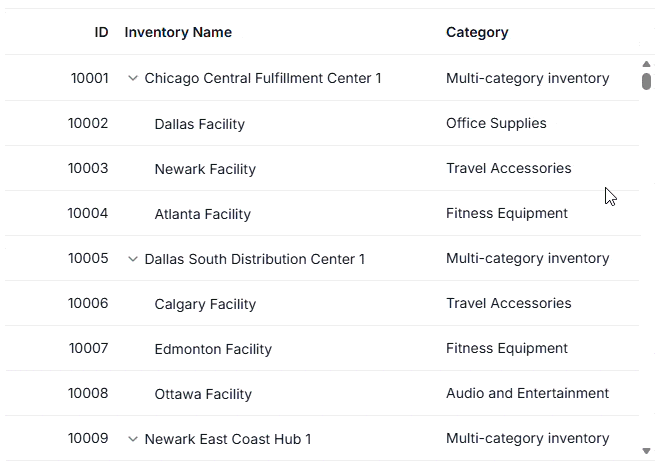Select the Edmonton Facility row
Viewport: 664px width, 470px height.
click(322, 348)
